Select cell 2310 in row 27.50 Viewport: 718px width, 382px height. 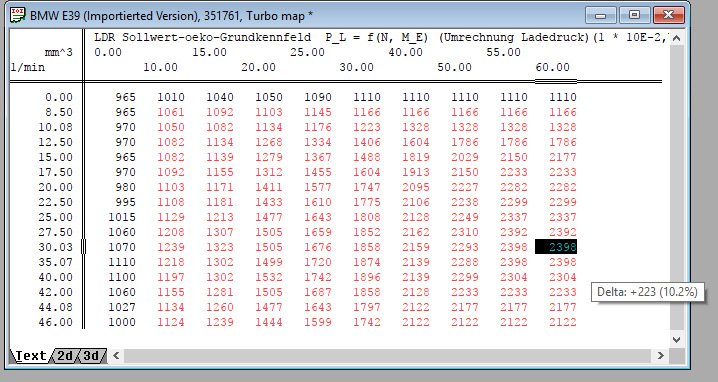click(465, 232)
